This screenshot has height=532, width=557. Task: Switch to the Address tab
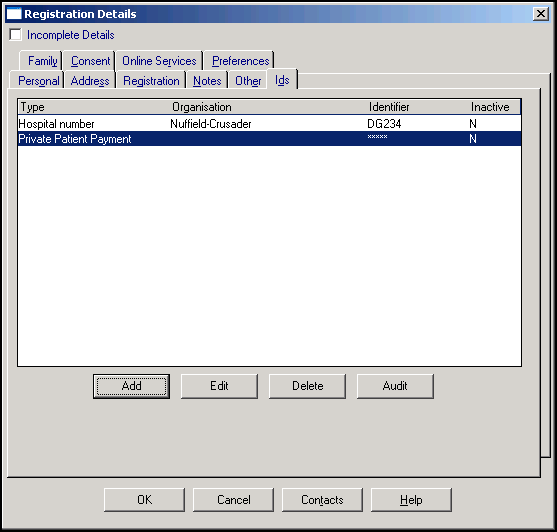coord(90,81)
